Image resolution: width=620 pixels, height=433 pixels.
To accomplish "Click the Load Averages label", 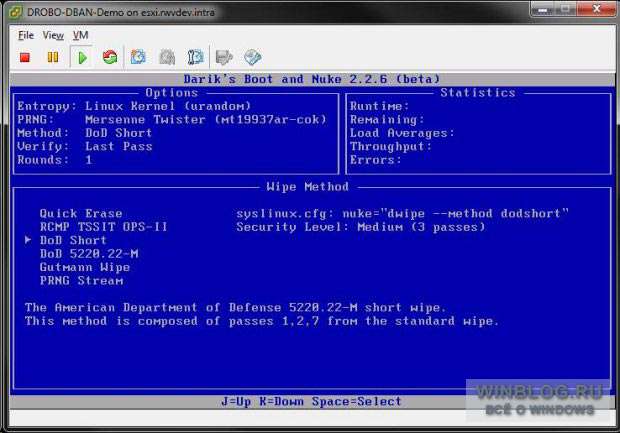I will [402, 133].
